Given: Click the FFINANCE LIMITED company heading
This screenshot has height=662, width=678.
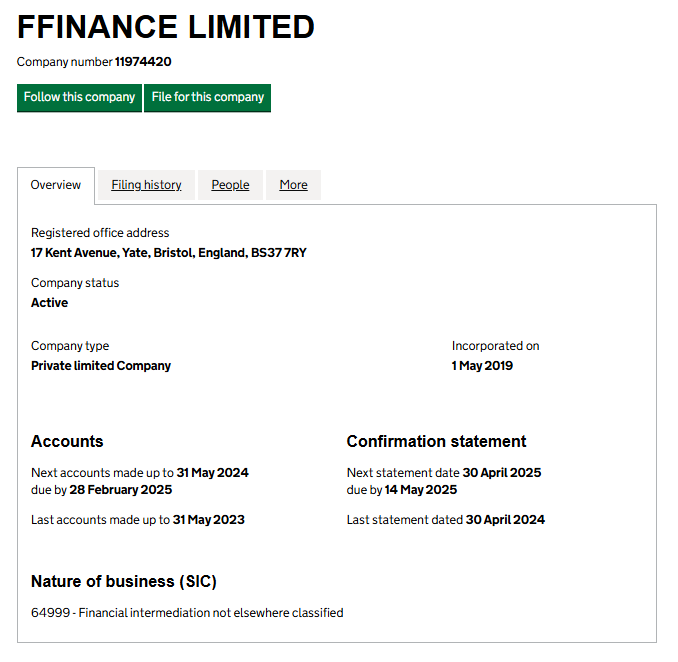Looking at the screenshot, I should click(166, 27).
